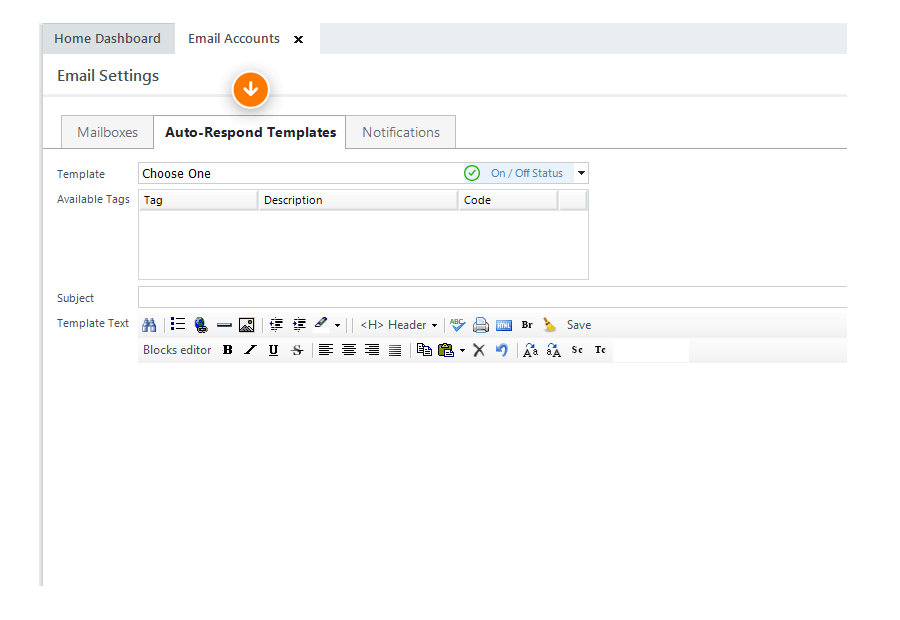Switch to HTML source view
Screen dimensions: 900x620
pos(504,326)
